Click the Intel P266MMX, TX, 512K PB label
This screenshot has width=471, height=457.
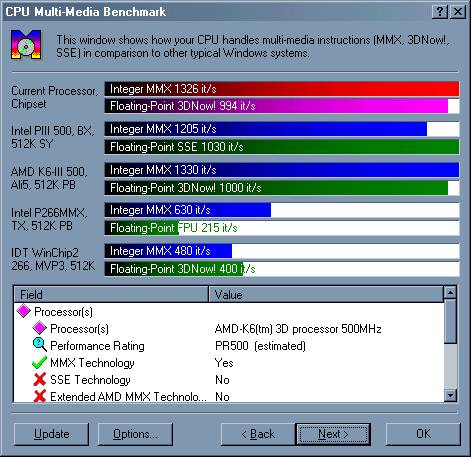point(49,219)
